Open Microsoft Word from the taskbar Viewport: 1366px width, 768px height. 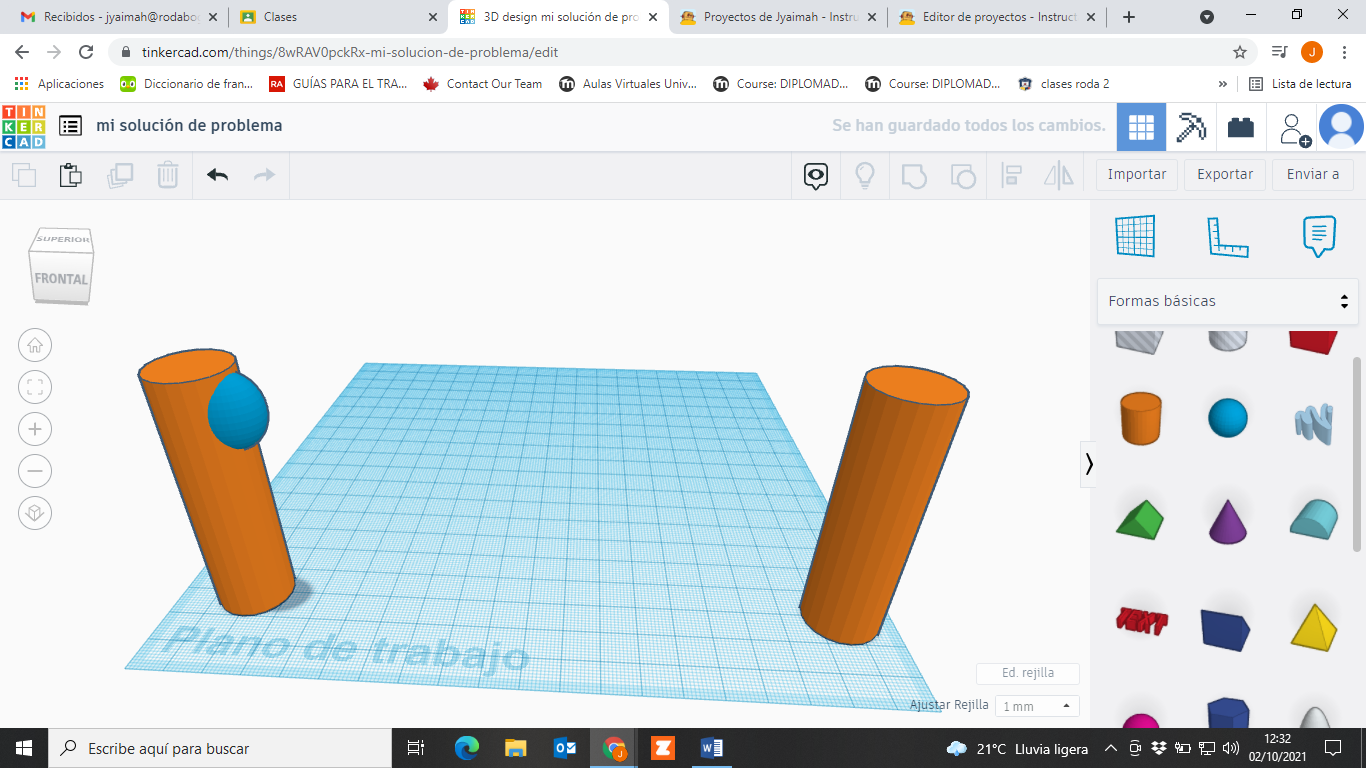pyautogui.click(x=711, y=748)
